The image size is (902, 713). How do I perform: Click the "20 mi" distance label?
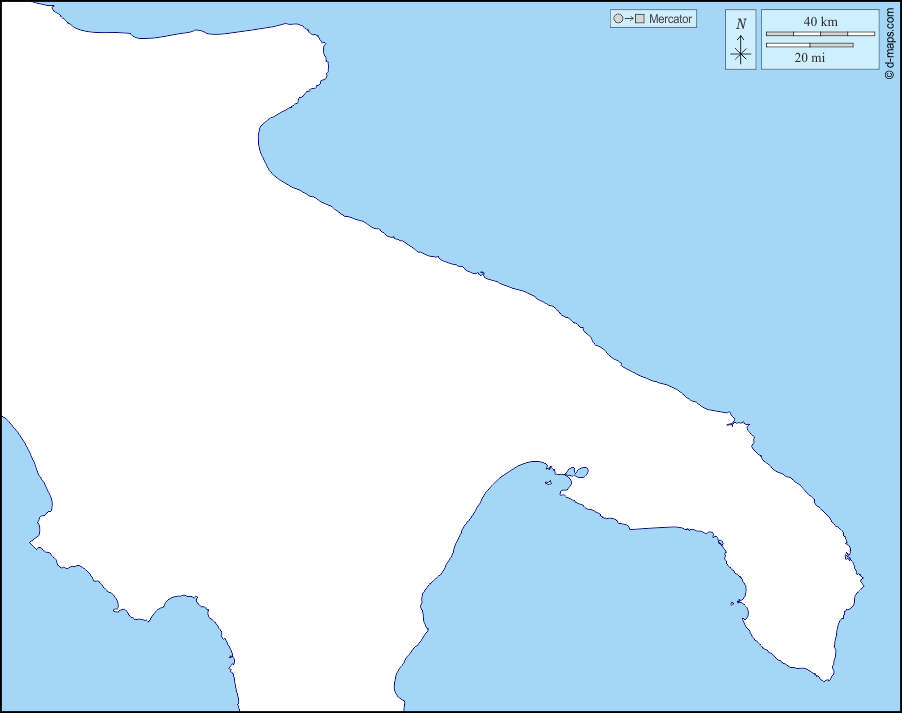(809, 58)
